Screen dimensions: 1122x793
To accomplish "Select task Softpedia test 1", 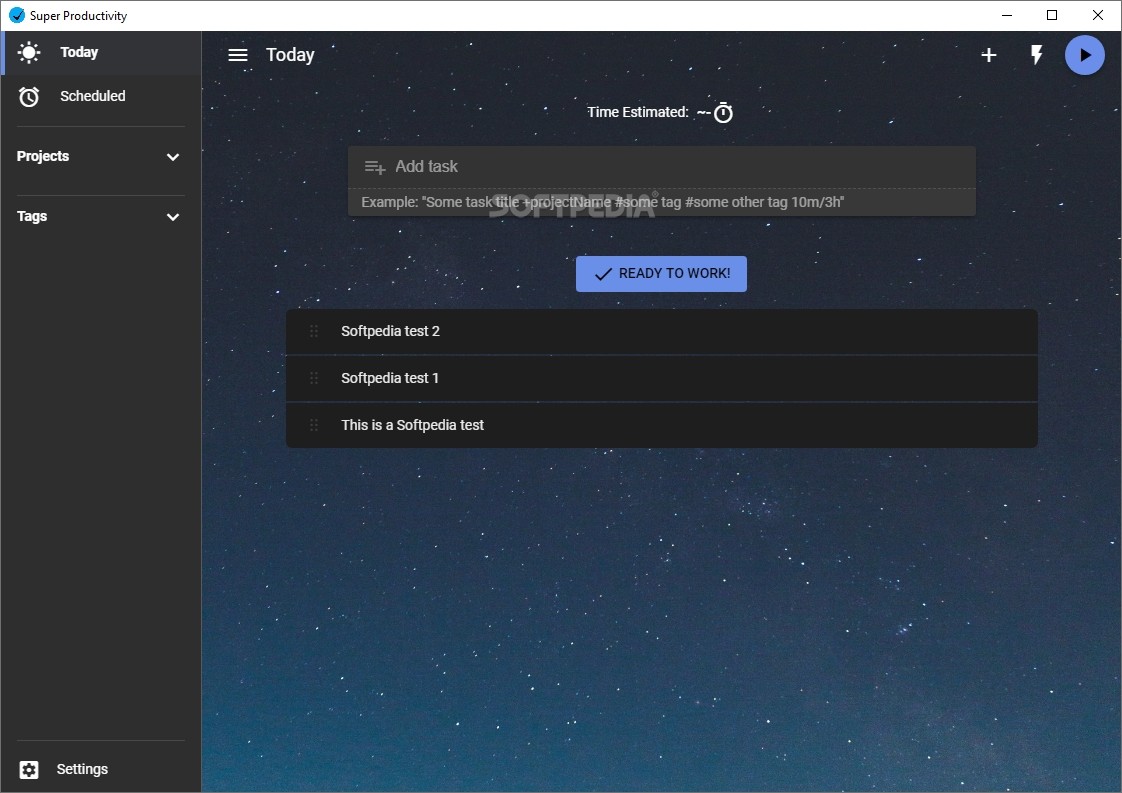I will (x=661, y=379).
